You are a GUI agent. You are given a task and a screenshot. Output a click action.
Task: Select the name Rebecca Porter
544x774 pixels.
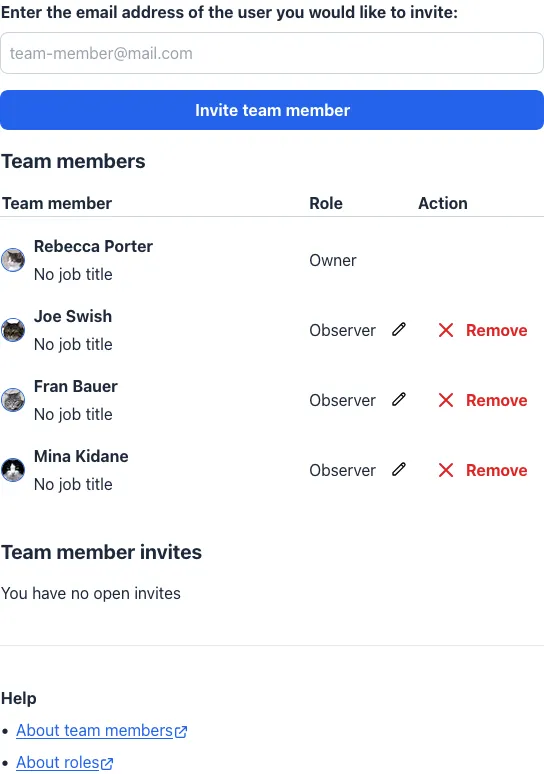(93, 246)
